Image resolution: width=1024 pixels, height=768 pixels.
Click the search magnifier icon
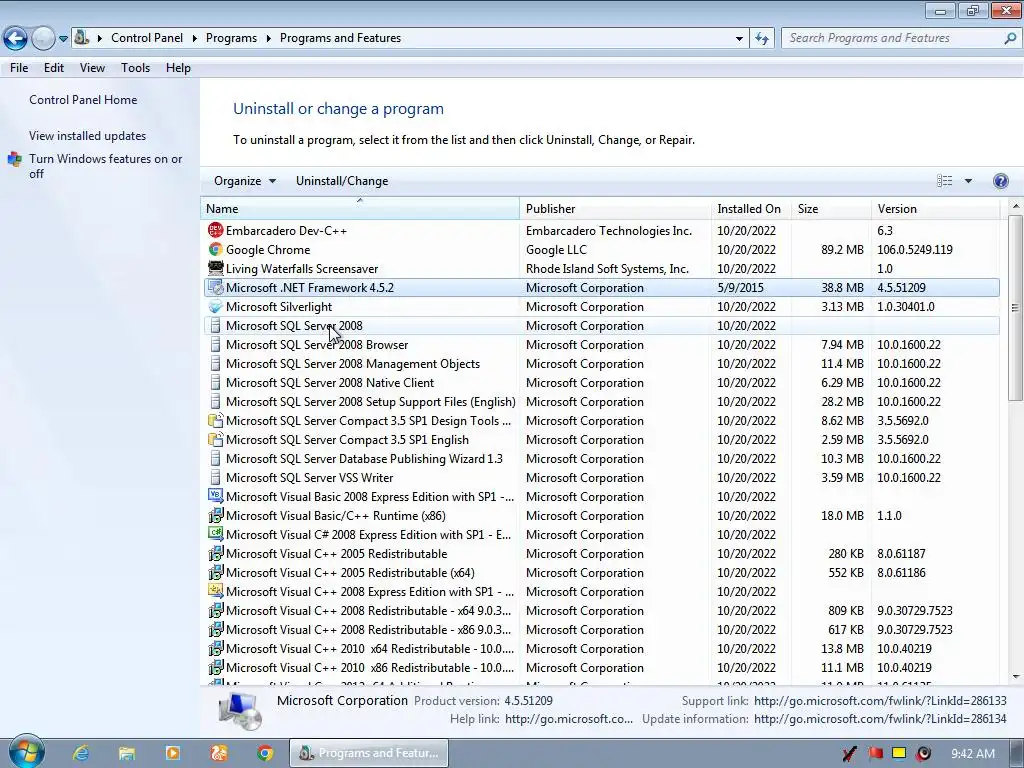tap(1010, 38)
